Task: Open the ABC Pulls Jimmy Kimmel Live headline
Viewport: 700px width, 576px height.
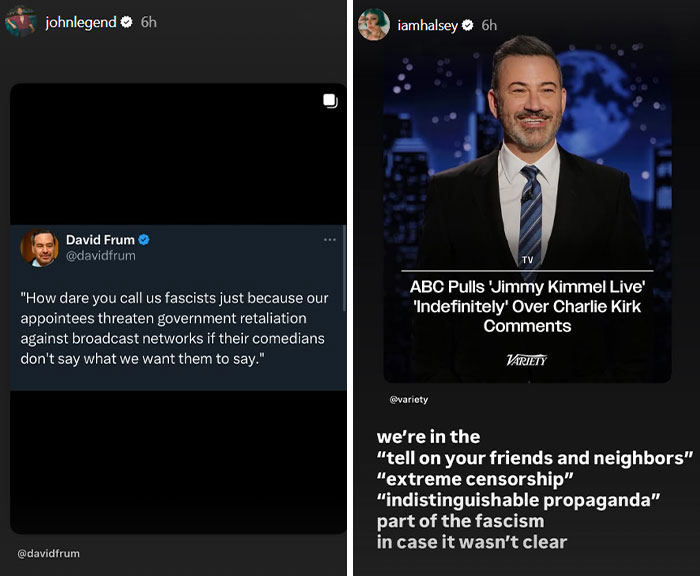Action: (x=527, y=306)
